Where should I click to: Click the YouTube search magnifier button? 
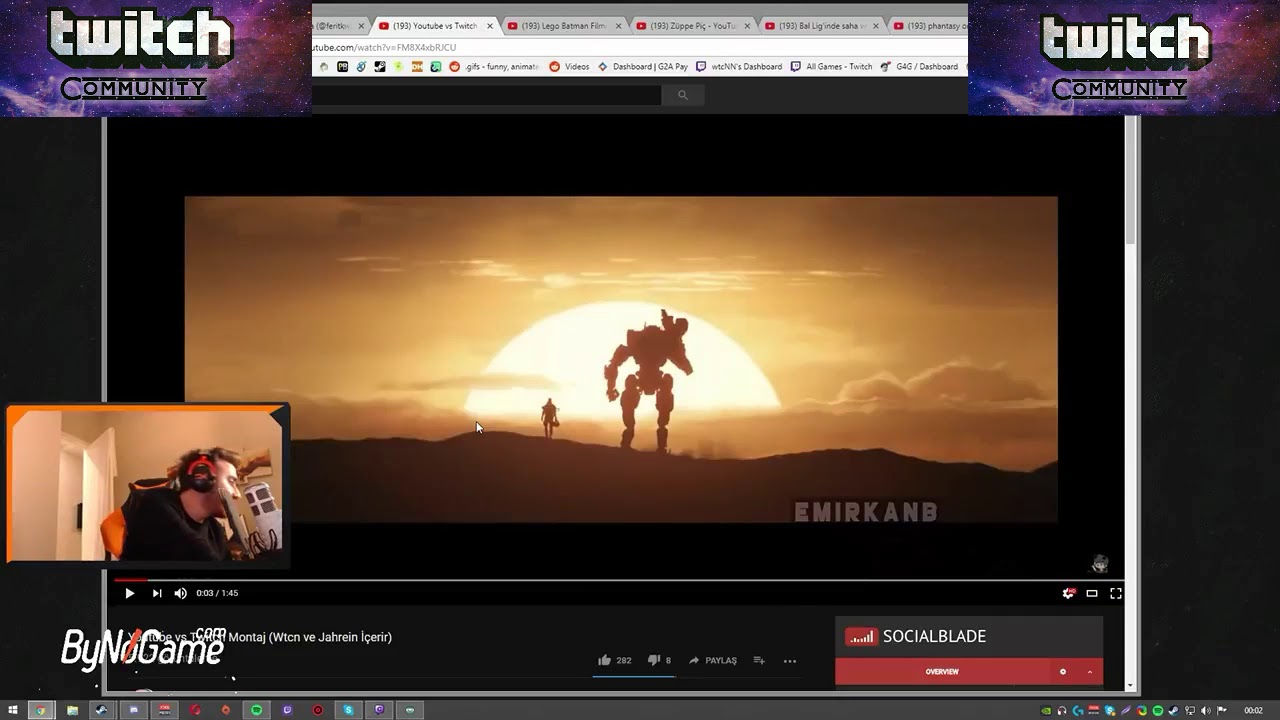683,95
